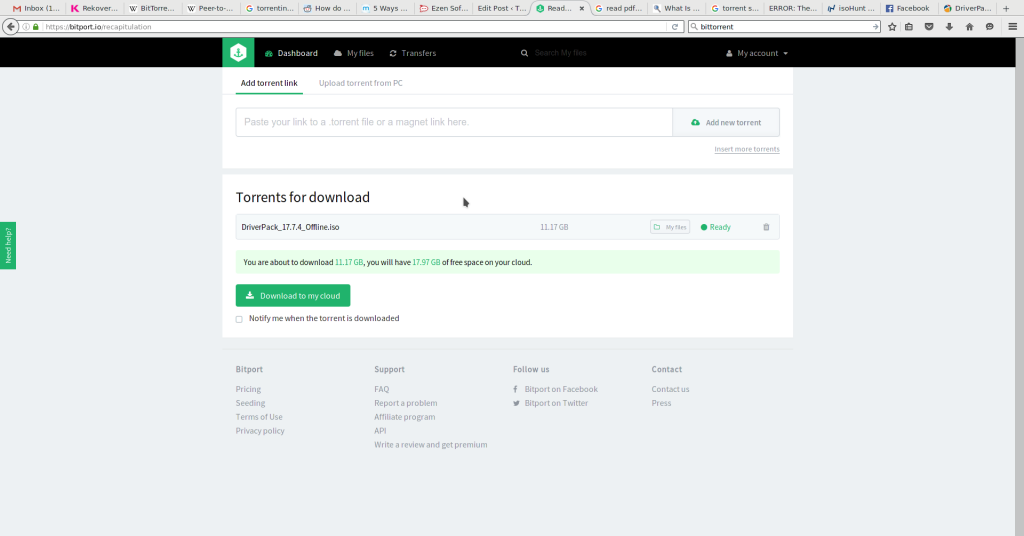Switch to the Rekover... browser tab

(x=94, y=8)
